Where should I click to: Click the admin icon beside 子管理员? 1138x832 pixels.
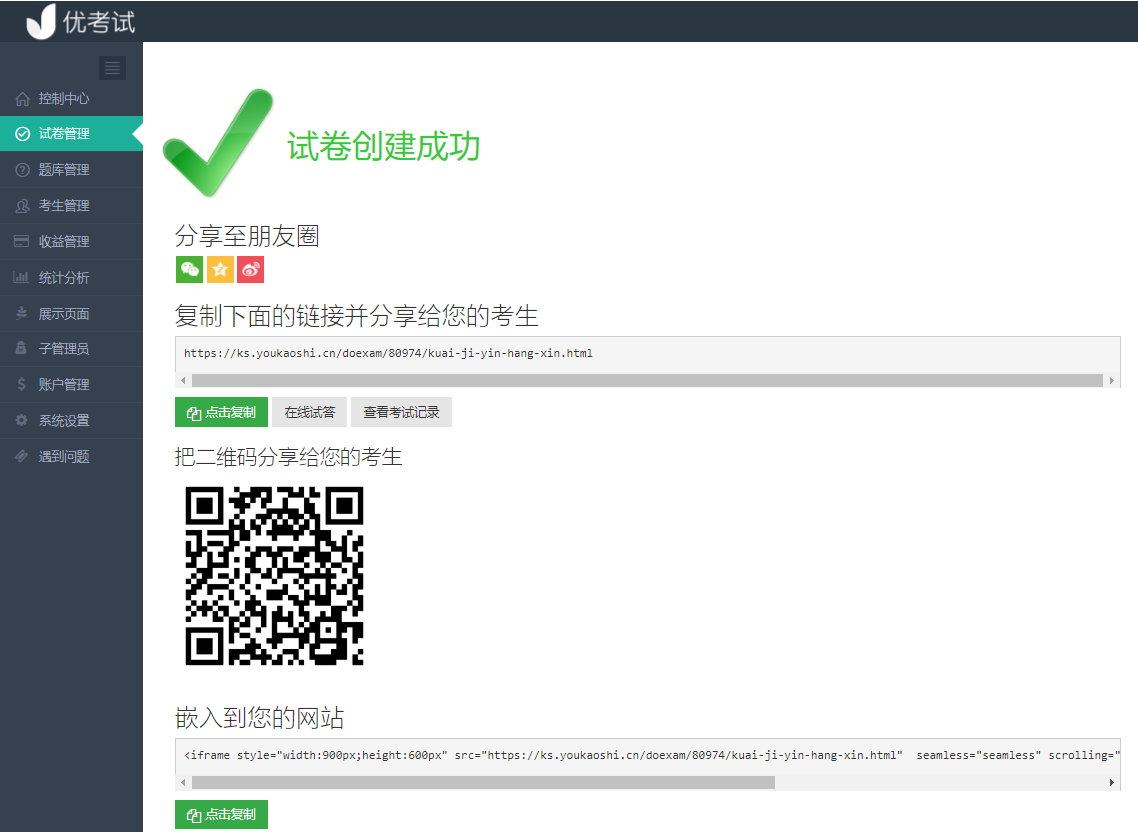pyautogui.click(x=21, y=348)
